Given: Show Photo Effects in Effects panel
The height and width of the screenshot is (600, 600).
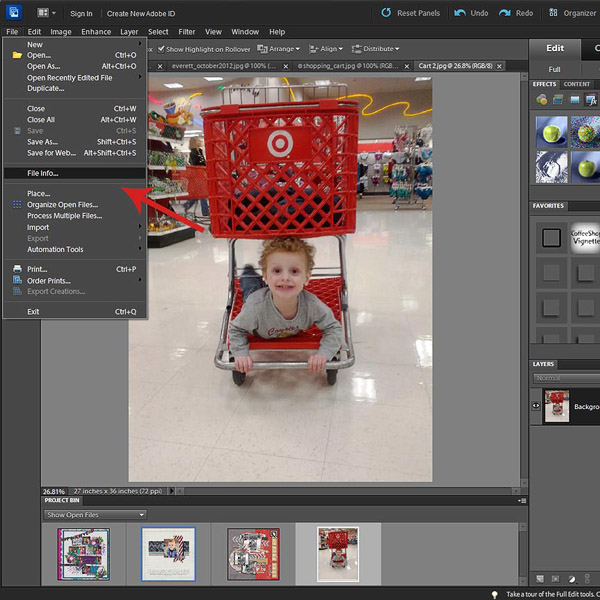Looking at the screenshot, I should click(575, 100).
